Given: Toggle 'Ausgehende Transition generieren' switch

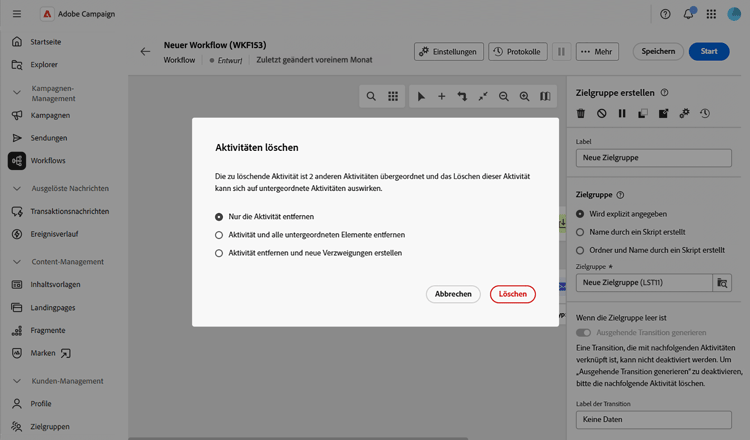Looking at the screenshot, I should (583, 332).
